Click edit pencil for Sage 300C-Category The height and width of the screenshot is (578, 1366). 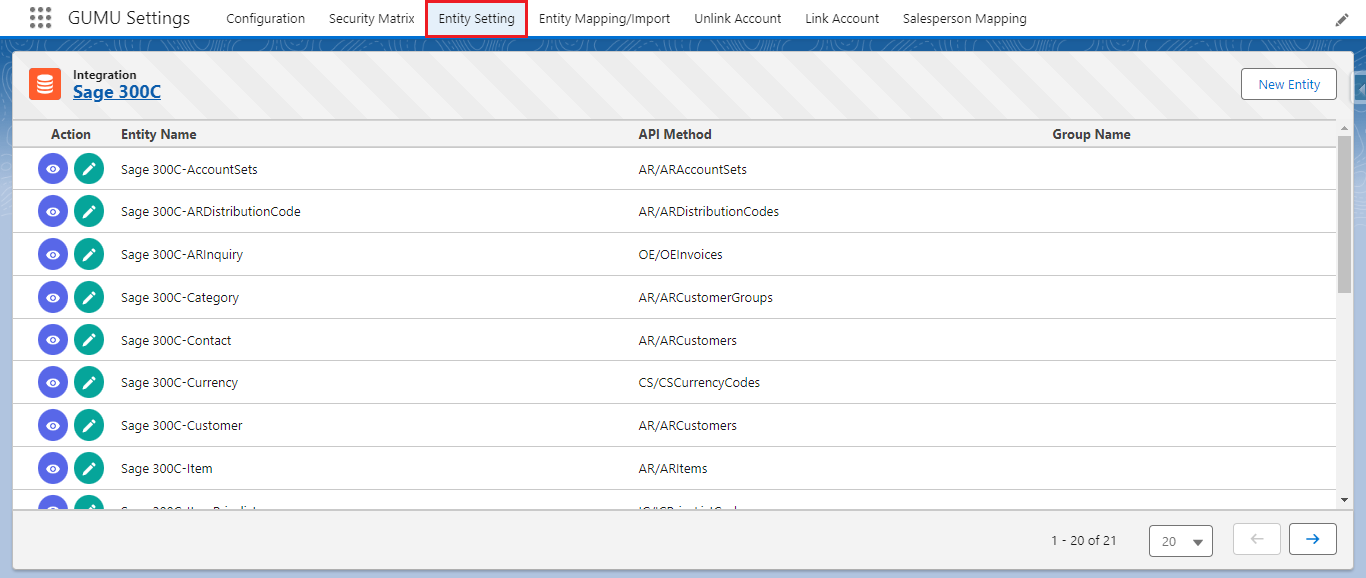coord(89,297)
